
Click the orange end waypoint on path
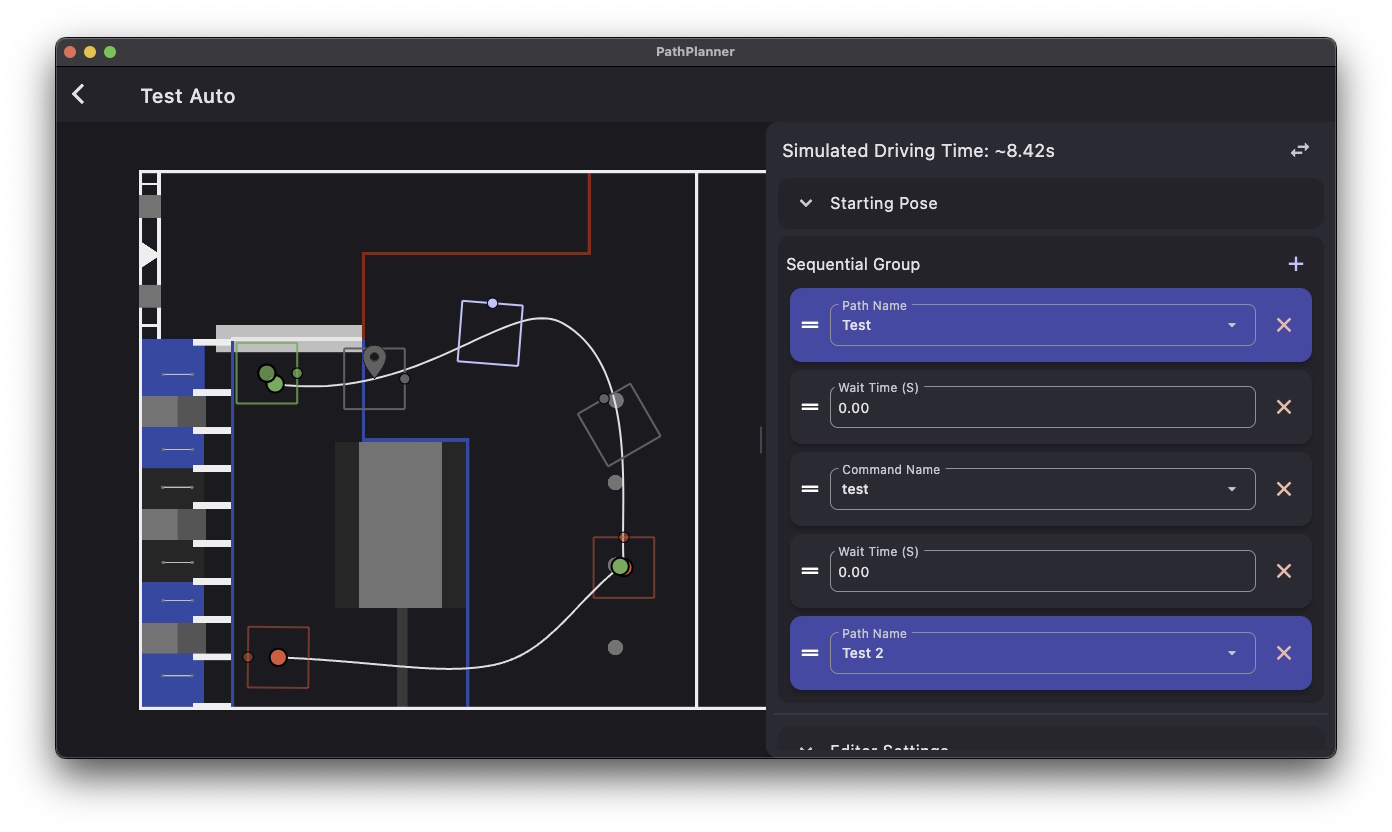pos(278,657)
